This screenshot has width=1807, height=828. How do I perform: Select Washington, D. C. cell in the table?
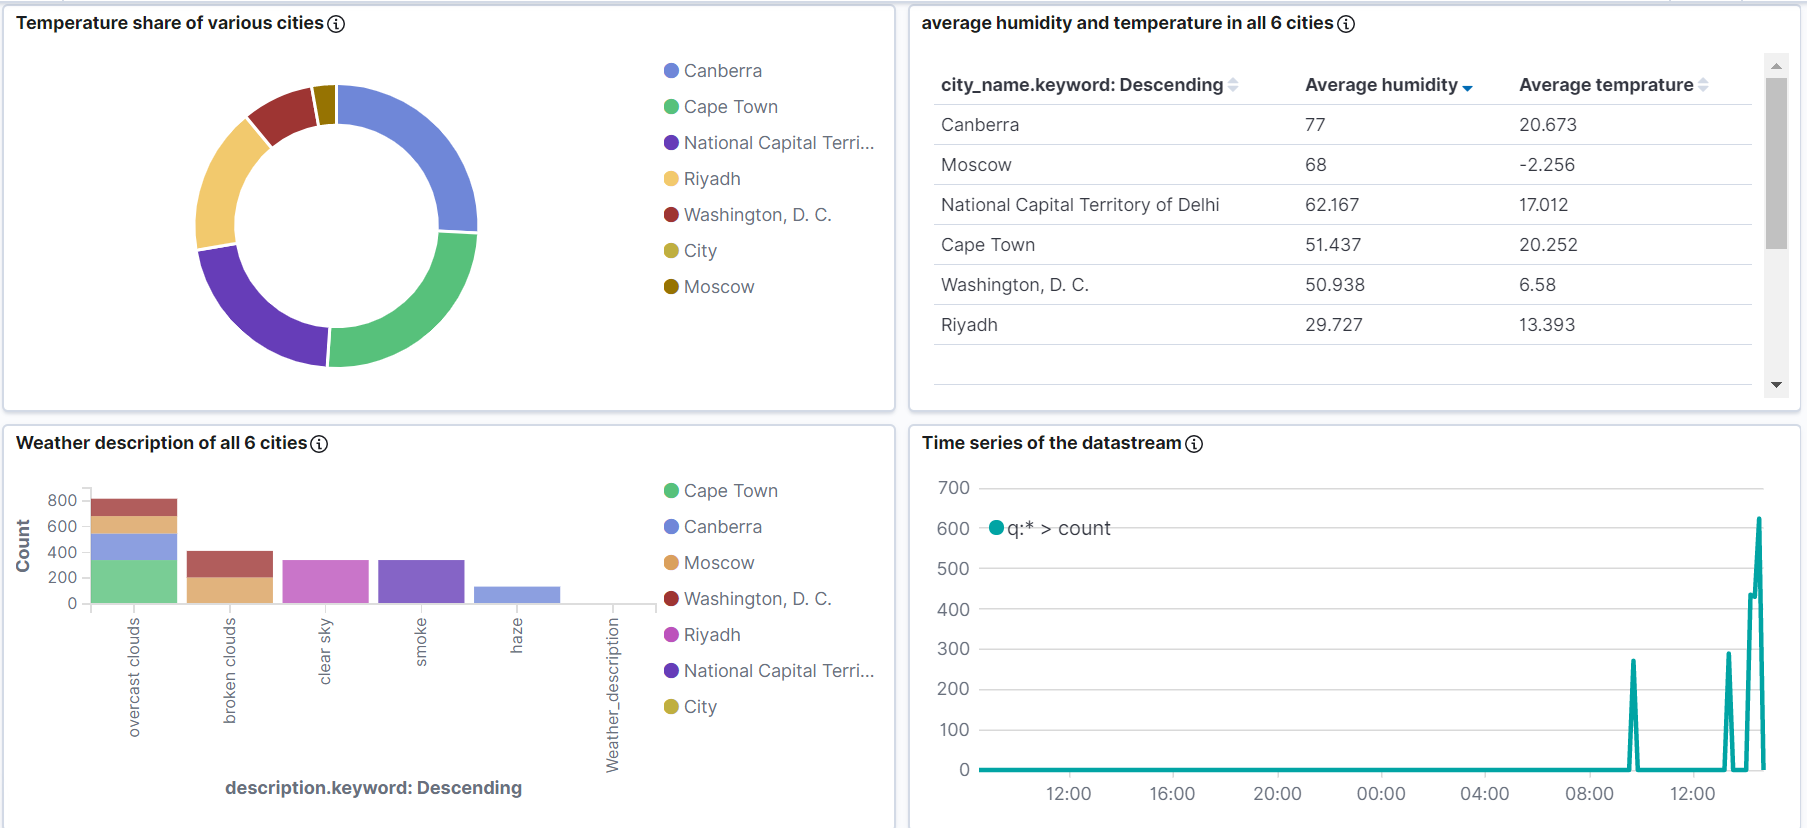(1014, 285)
